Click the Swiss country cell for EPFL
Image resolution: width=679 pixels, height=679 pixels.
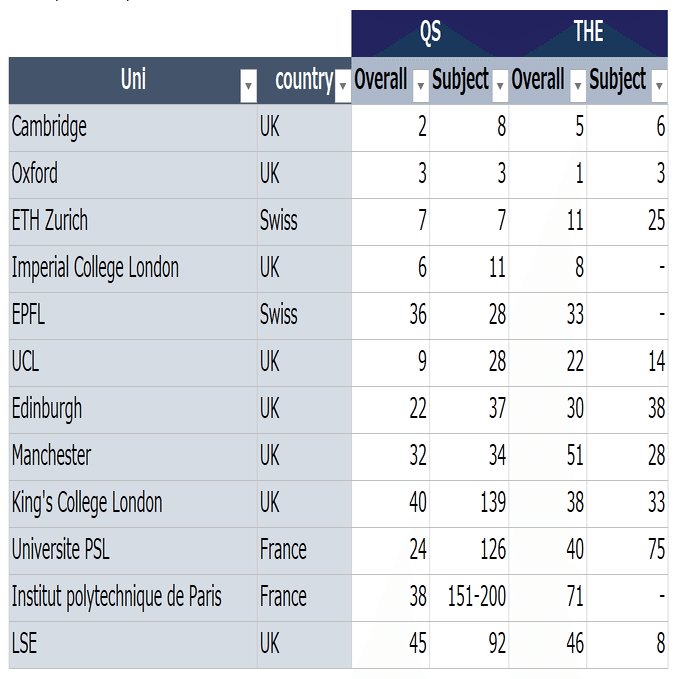(x=304, y=315)
